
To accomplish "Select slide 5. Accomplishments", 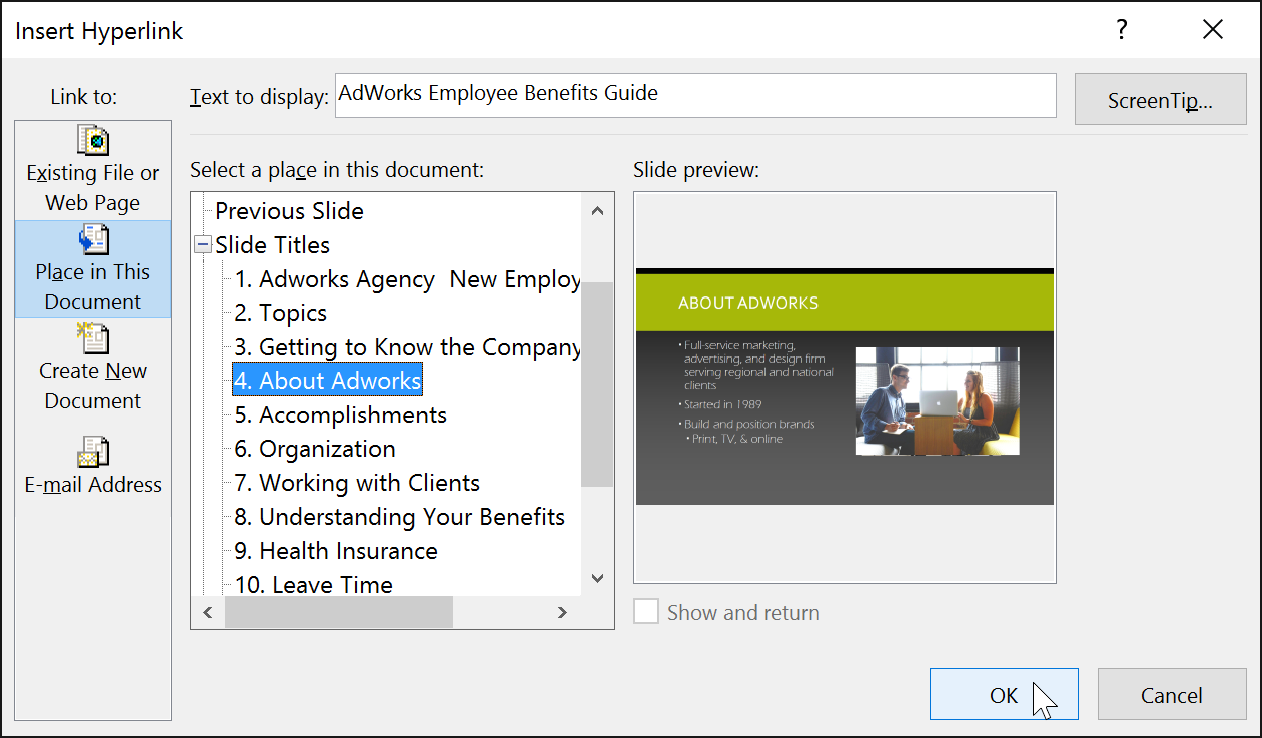I will [x=340, y=415].
